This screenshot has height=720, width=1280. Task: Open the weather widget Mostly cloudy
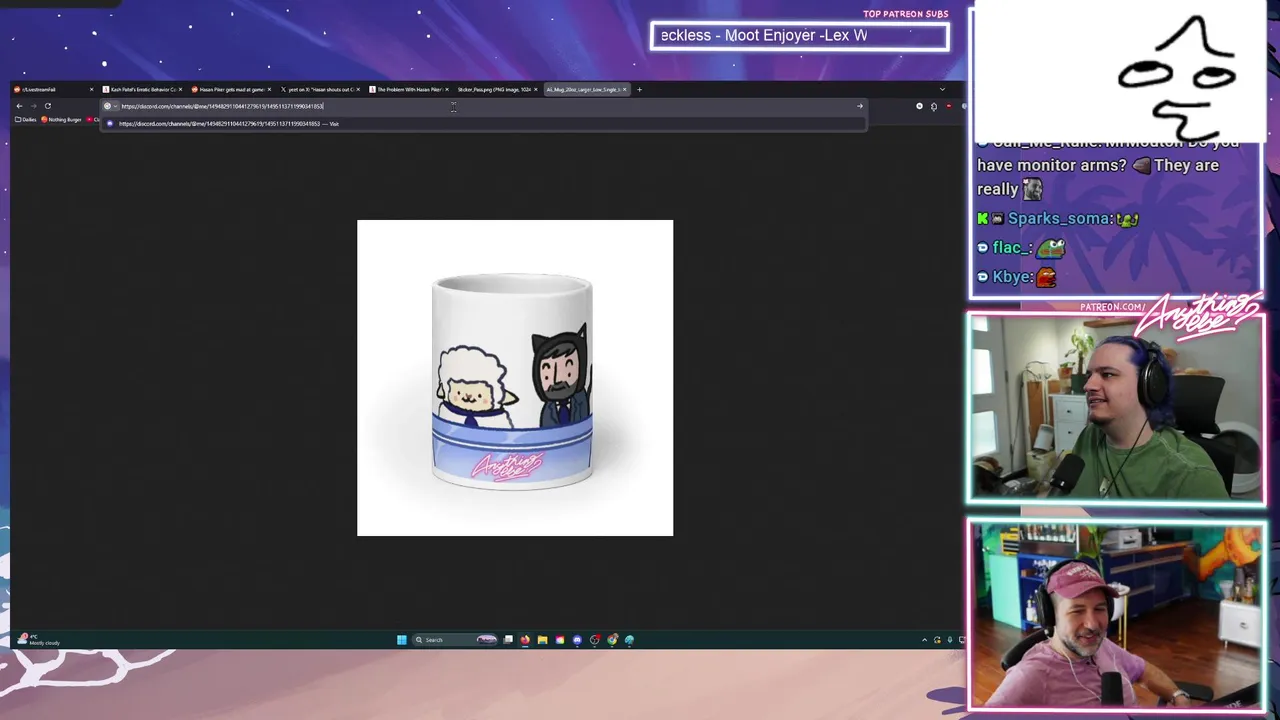[40, 640]
